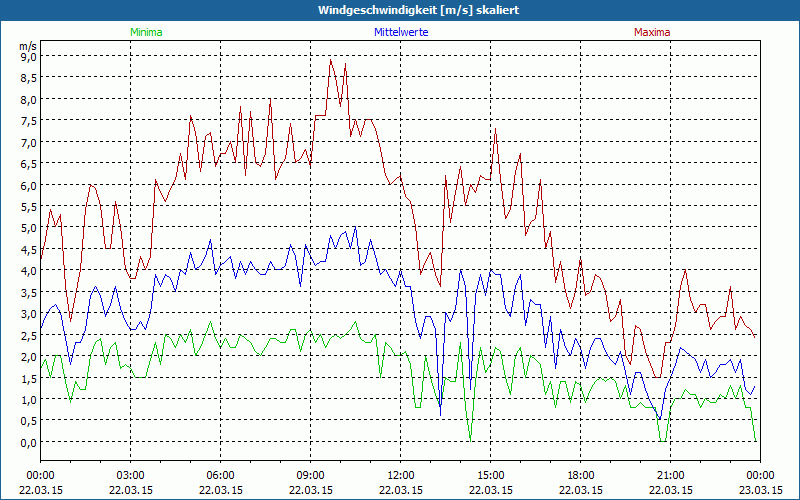Image resolution: width=800 pixels, height=500 pixels.
Task: Click the 12:00 time axis label
Action: (401, 476)
